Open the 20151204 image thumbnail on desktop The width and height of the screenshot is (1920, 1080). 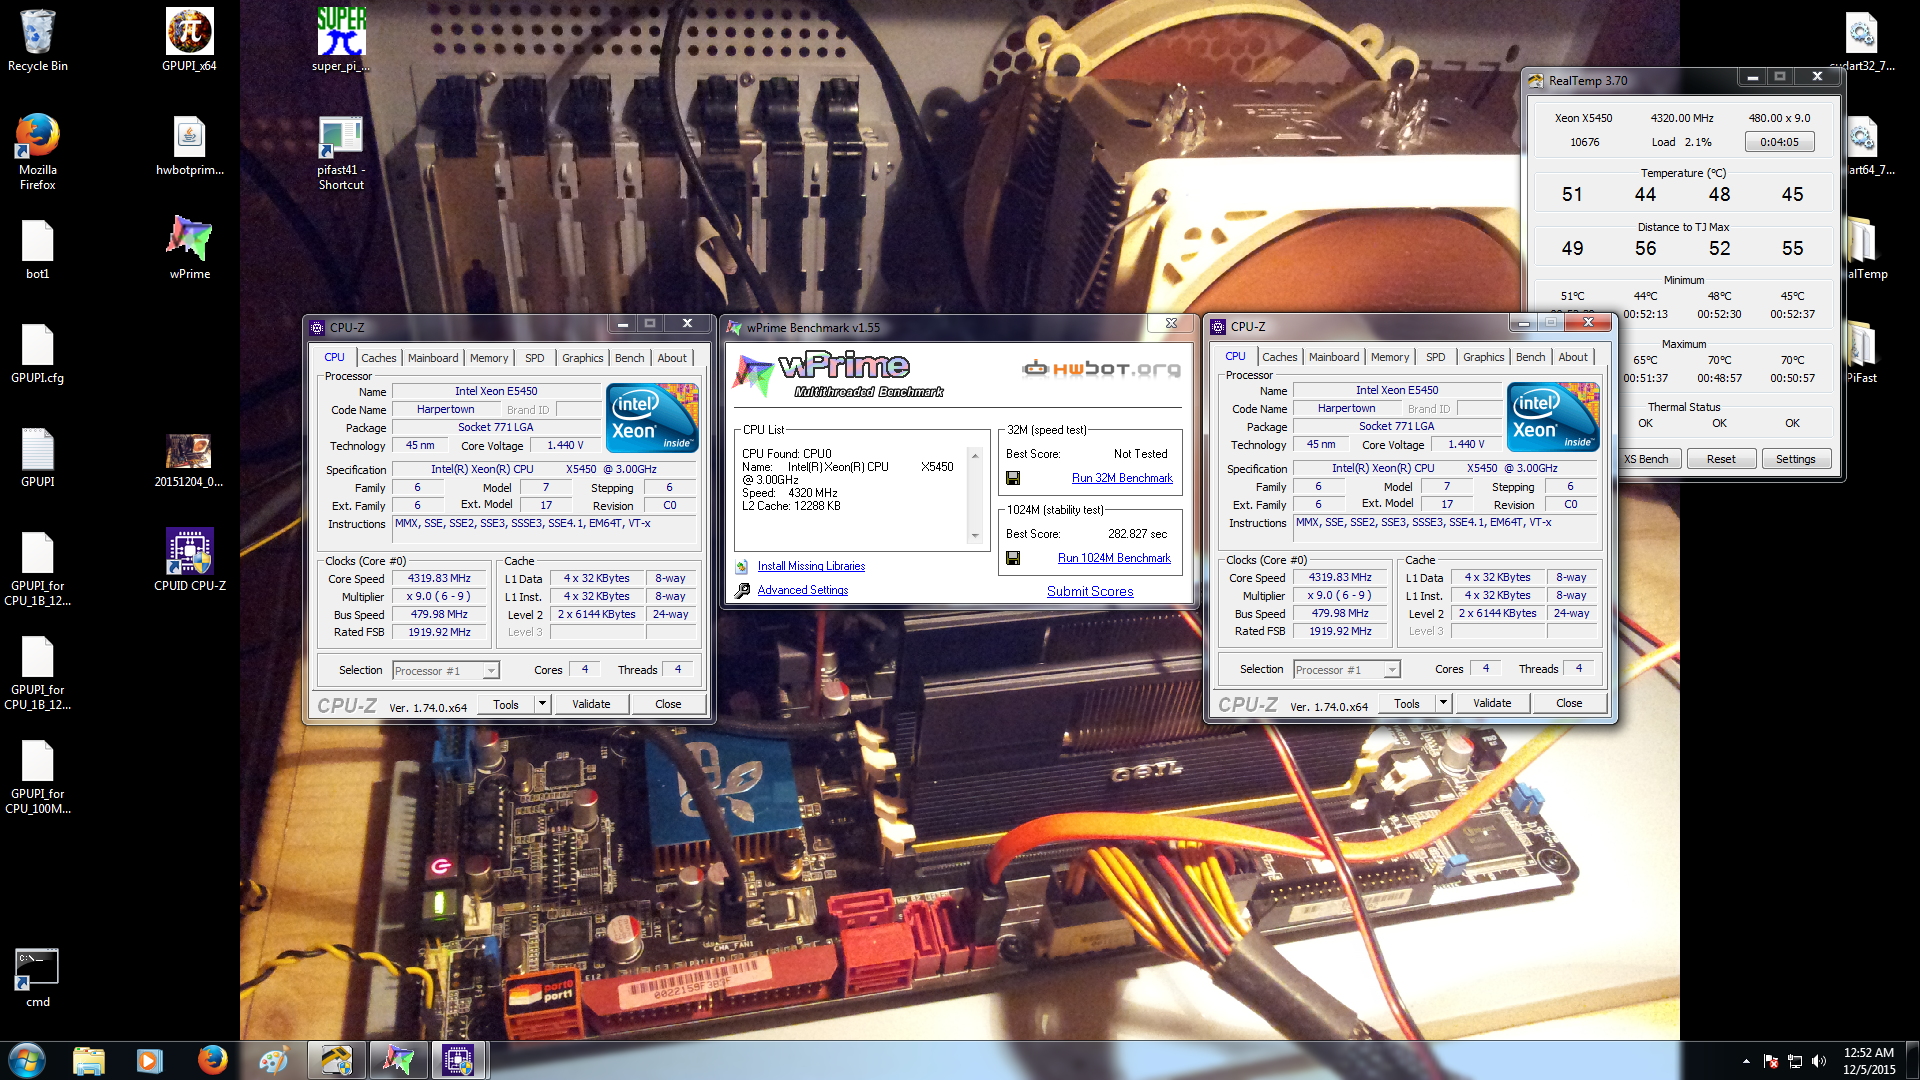(189, 460)
